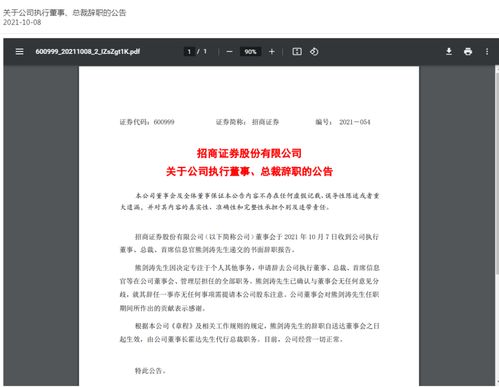
Task: Click the securities code 证券代码: 600999
Action: [147, 122]
